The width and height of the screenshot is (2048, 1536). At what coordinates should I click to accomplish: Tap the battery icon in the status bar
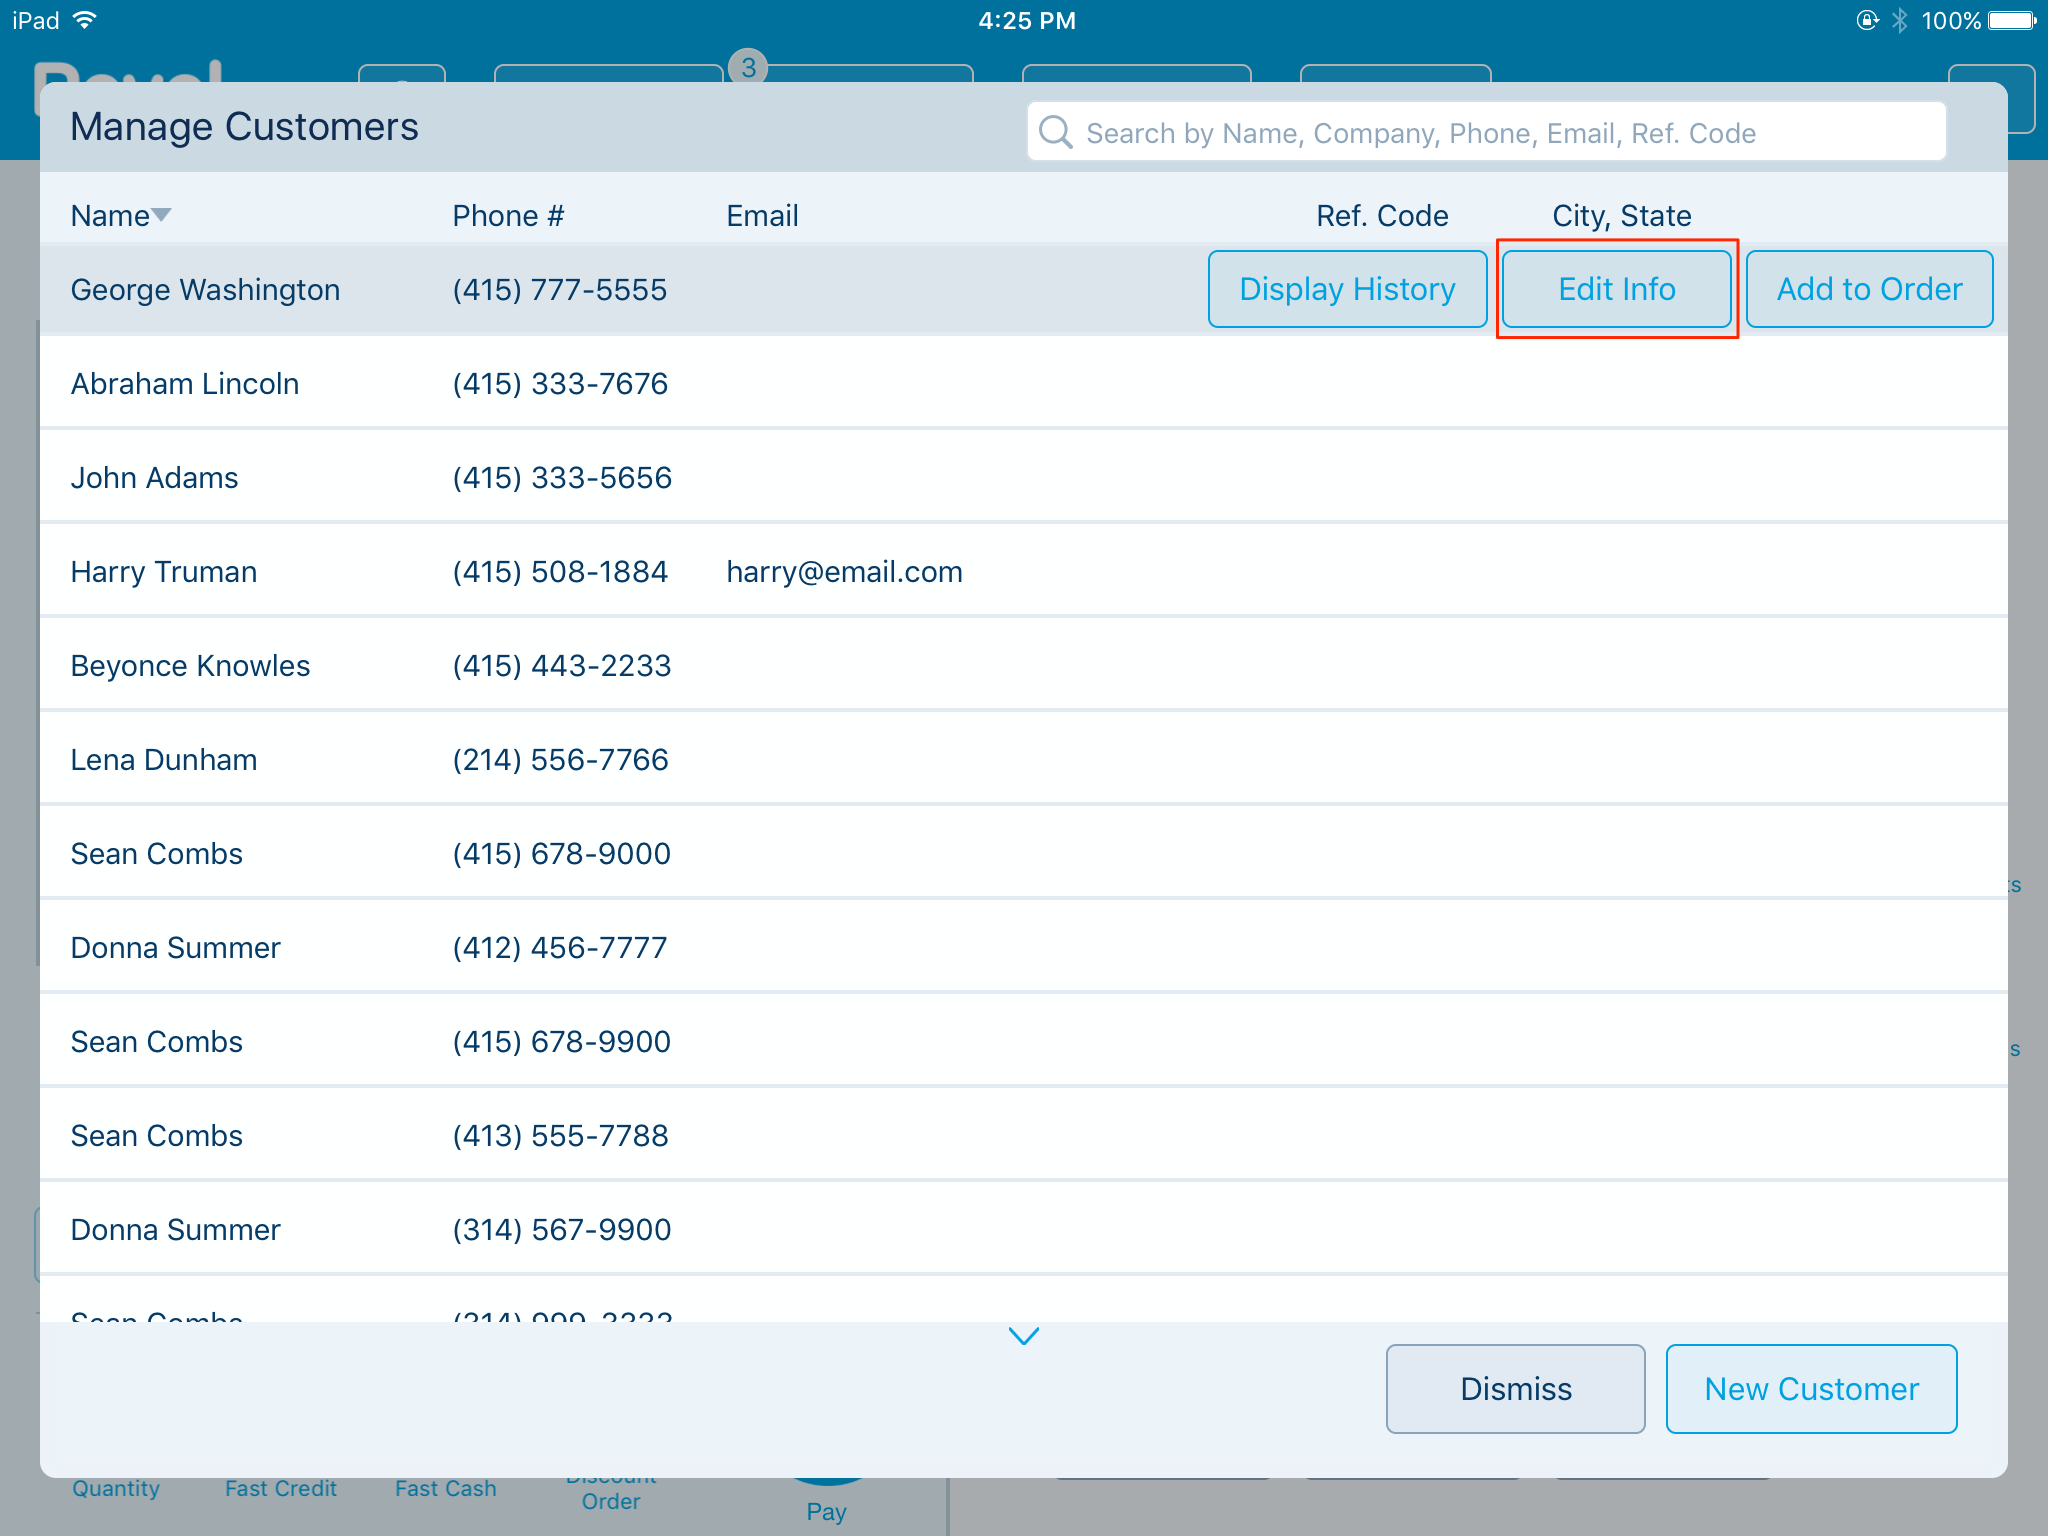point(2012,20)
